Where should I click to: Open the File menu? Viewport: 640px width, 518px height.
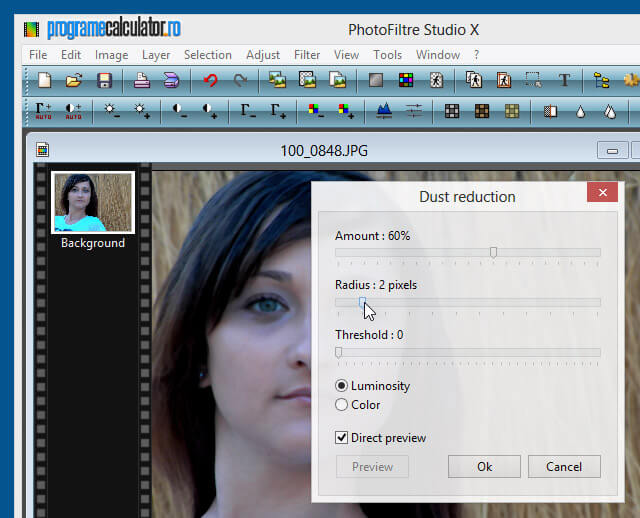pyautogui.click(x=38, y=55)
